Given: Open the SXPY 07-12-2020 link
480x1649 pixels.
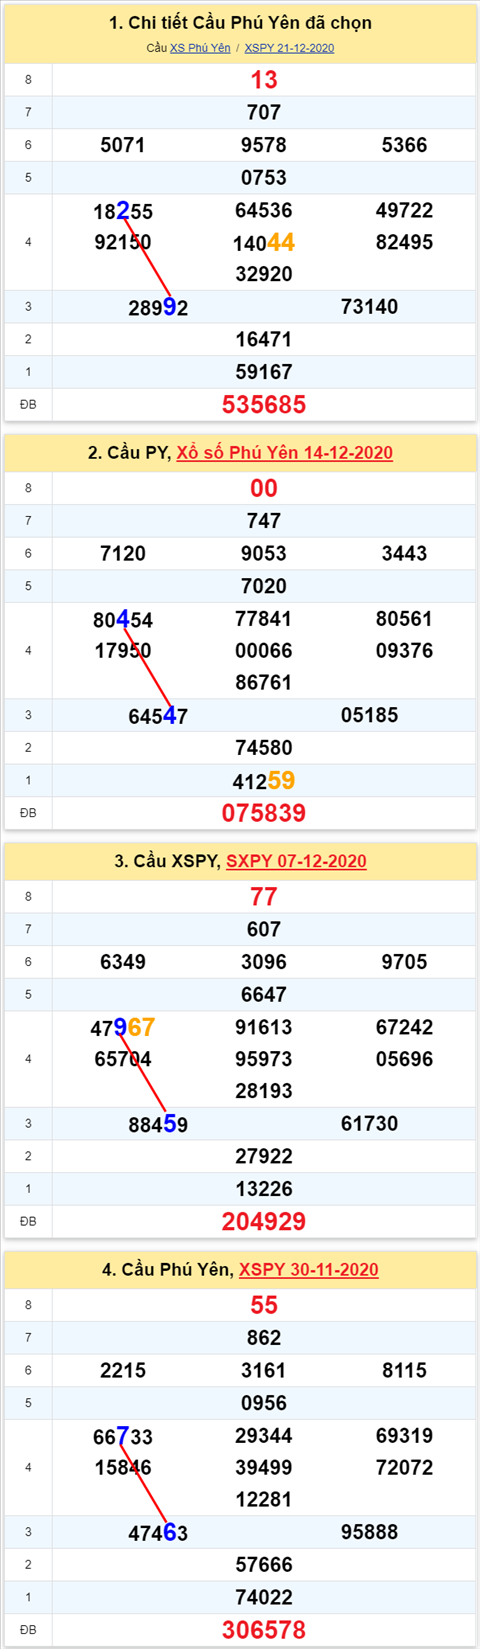Looking at the screenshot, I should [x=296, y=861].
